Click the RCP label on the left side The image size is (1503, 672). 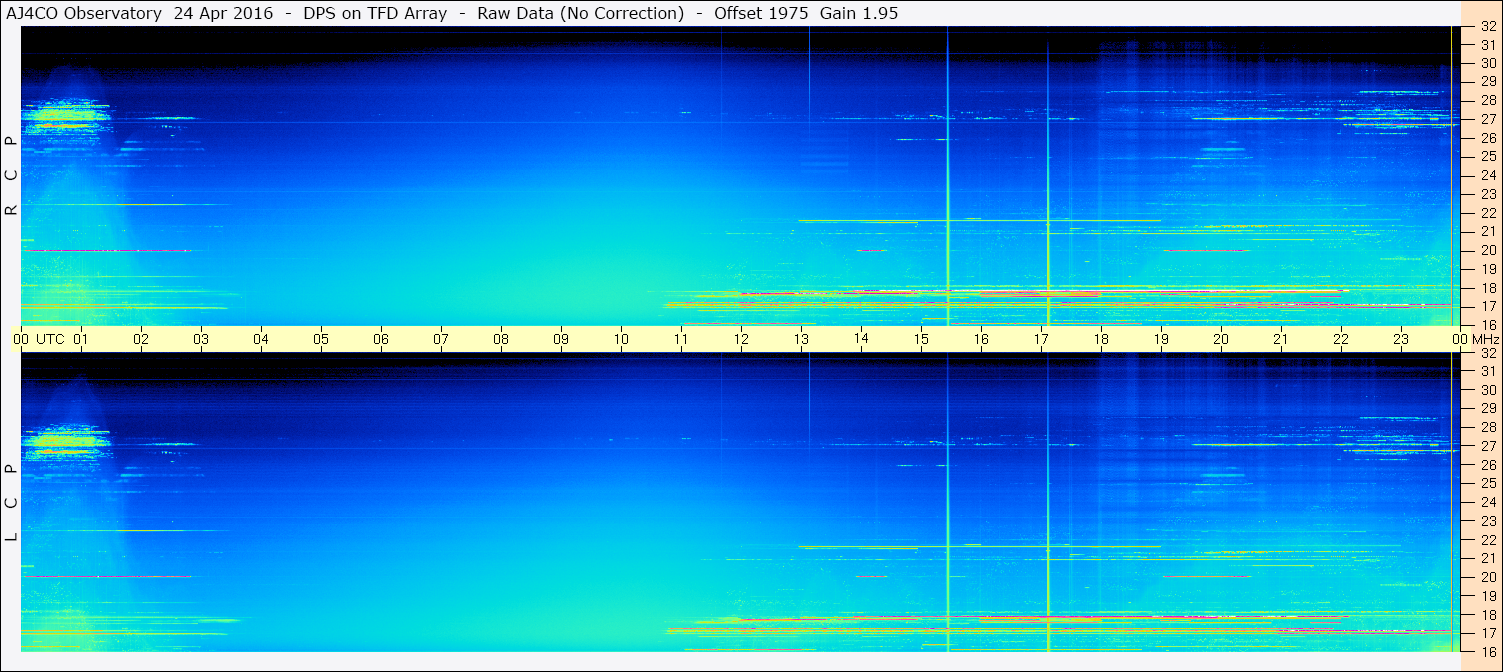point(11,176)
